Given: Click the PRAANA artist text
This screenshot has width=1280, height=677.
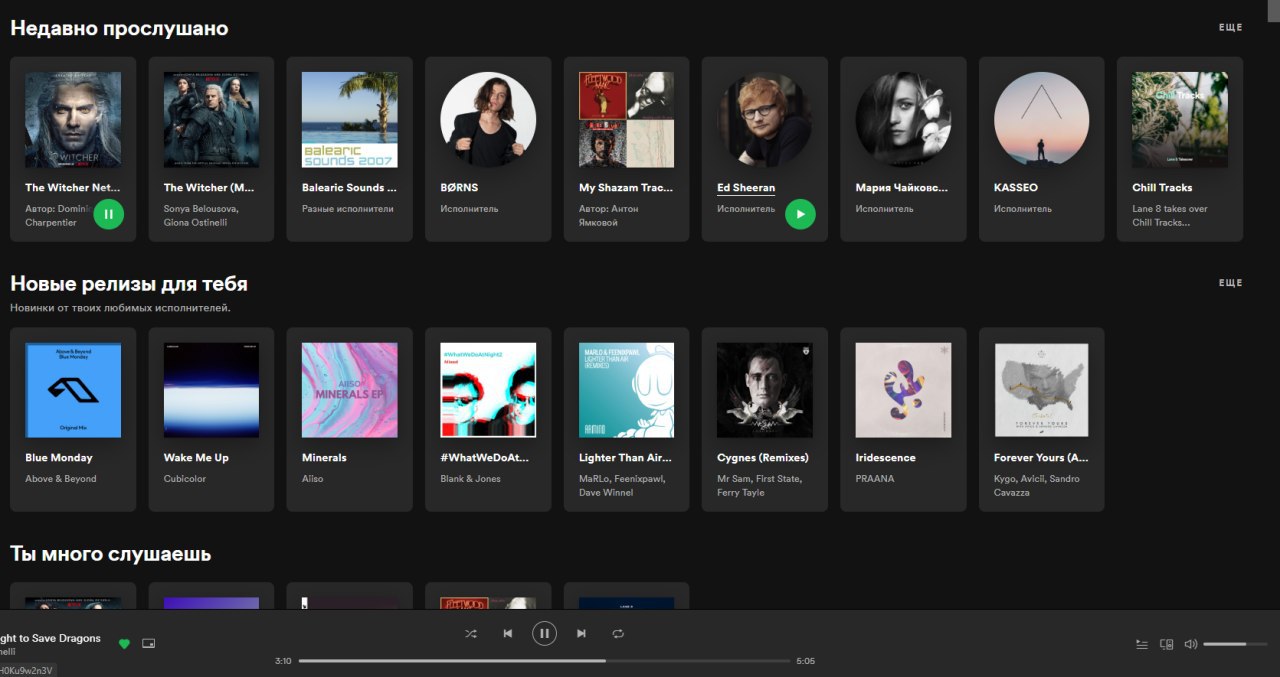Looking at the screenshot, I should (875, 479).
